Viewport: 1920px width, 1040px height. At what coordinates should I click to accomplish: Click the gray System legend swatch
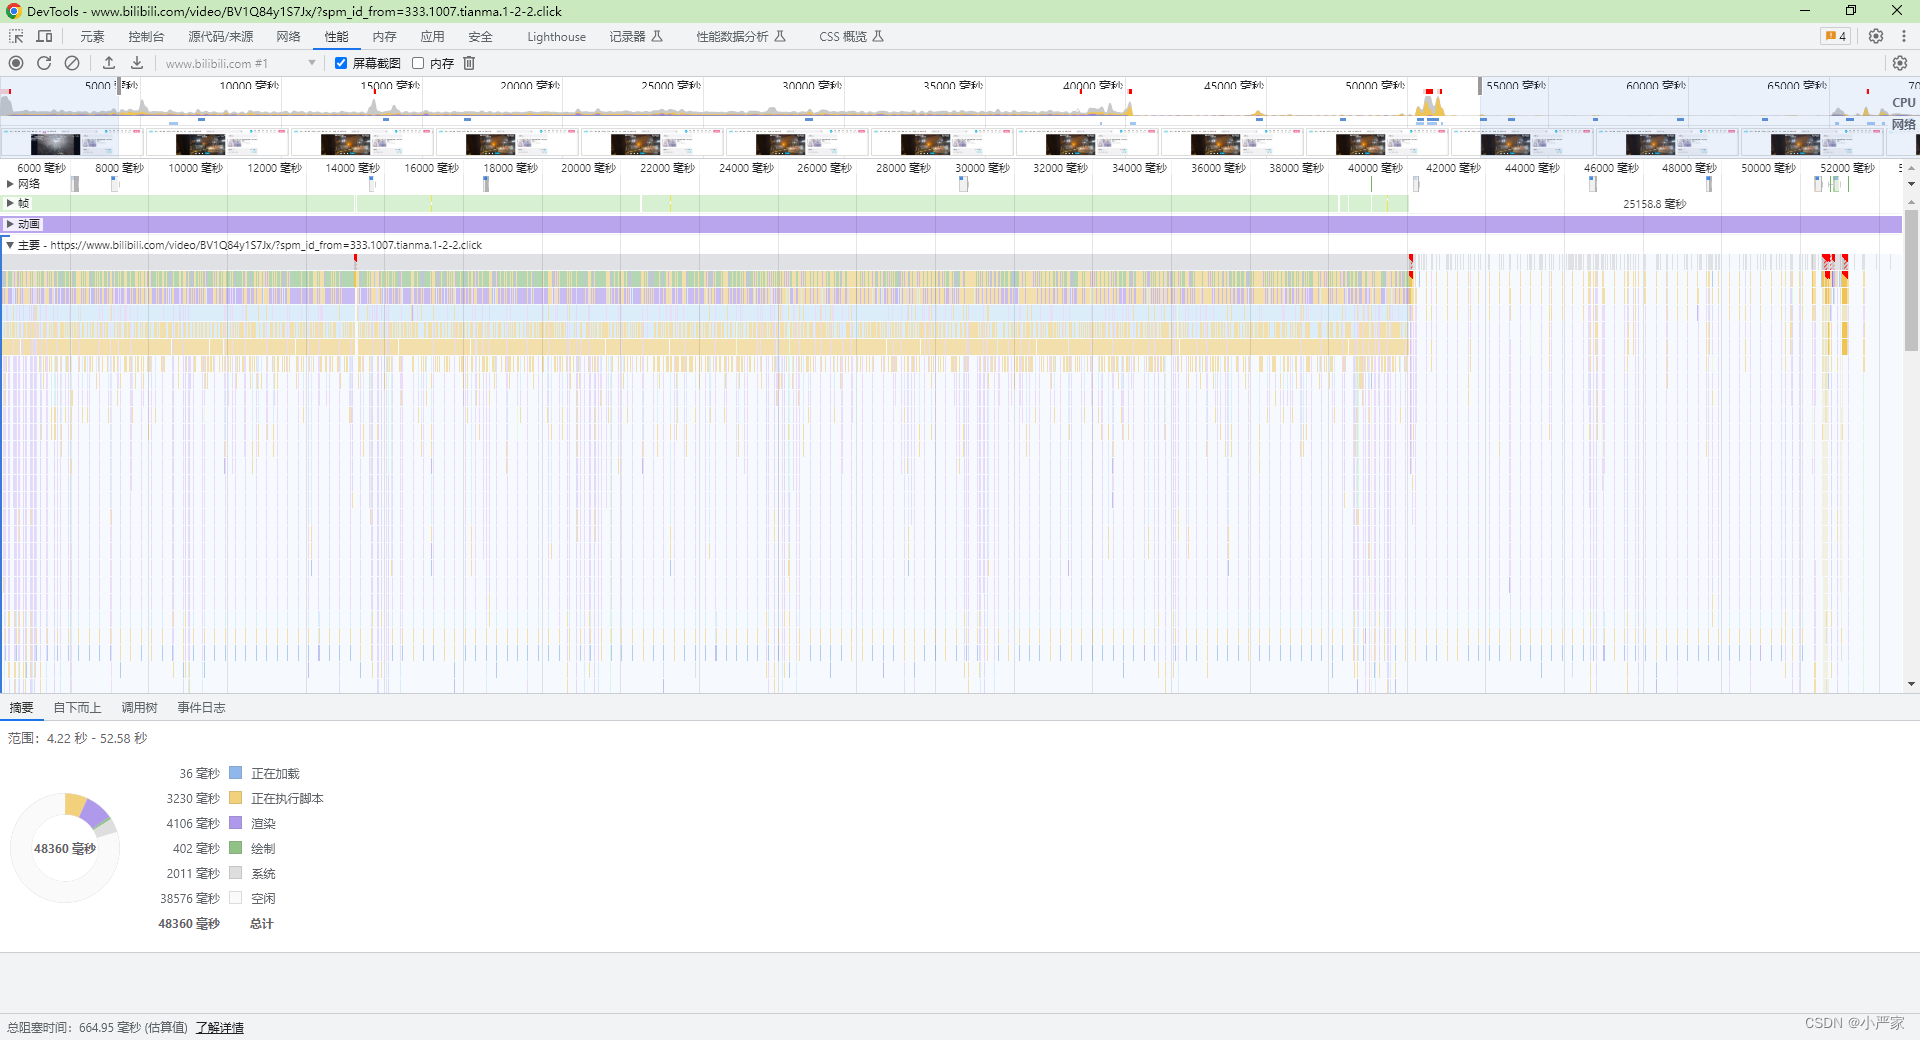[x=236, y=873]
